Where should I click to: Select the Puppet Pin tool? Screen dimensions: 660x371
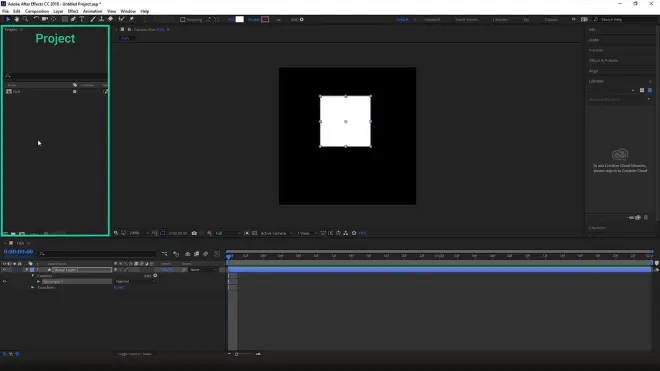pos(131,19)
